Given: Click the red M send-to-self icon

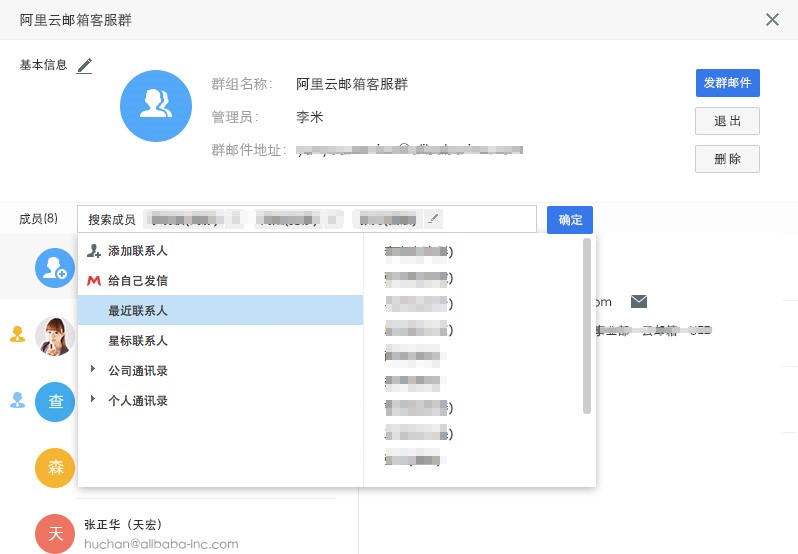Looking at the screenshot, I should click(94, 280).
